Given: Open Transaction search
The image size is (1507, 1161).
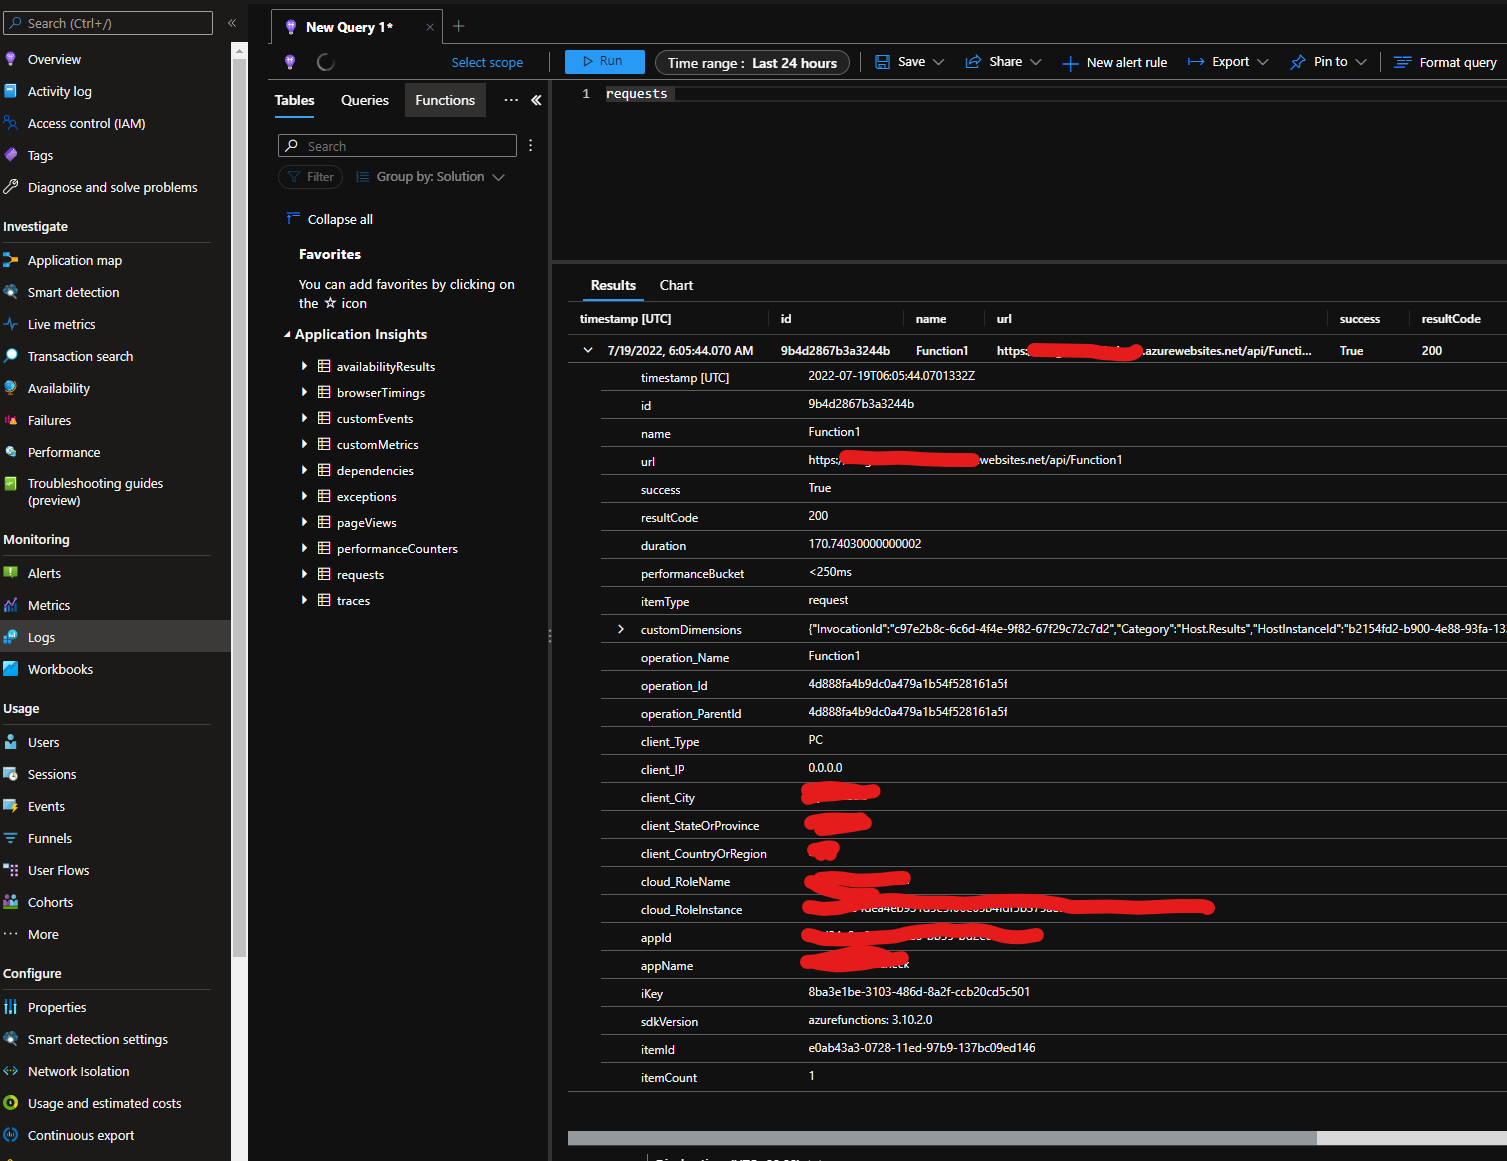Looking at the screenshot, I should (x=80, y=357).
